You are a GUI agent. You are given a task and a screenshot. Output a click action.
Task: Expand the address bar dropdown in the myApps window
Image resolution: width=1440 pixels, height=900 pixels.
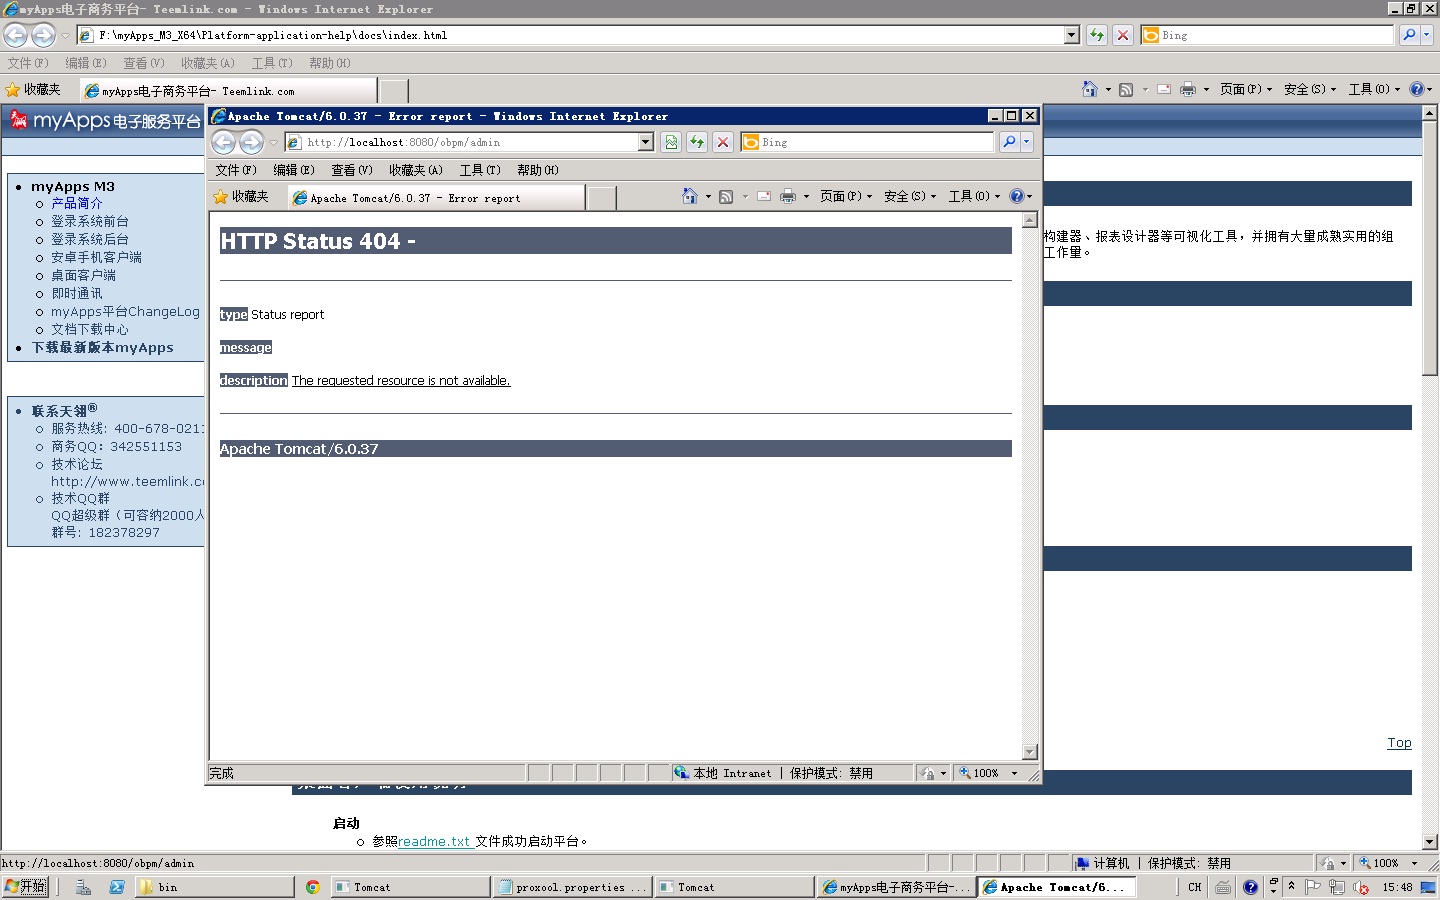click(1072, 35)
